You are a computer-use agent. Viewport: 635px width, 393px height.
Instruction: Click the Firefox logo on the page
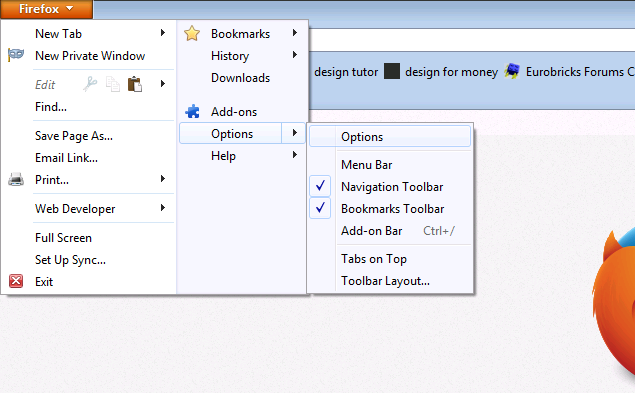tap(614, 304)
